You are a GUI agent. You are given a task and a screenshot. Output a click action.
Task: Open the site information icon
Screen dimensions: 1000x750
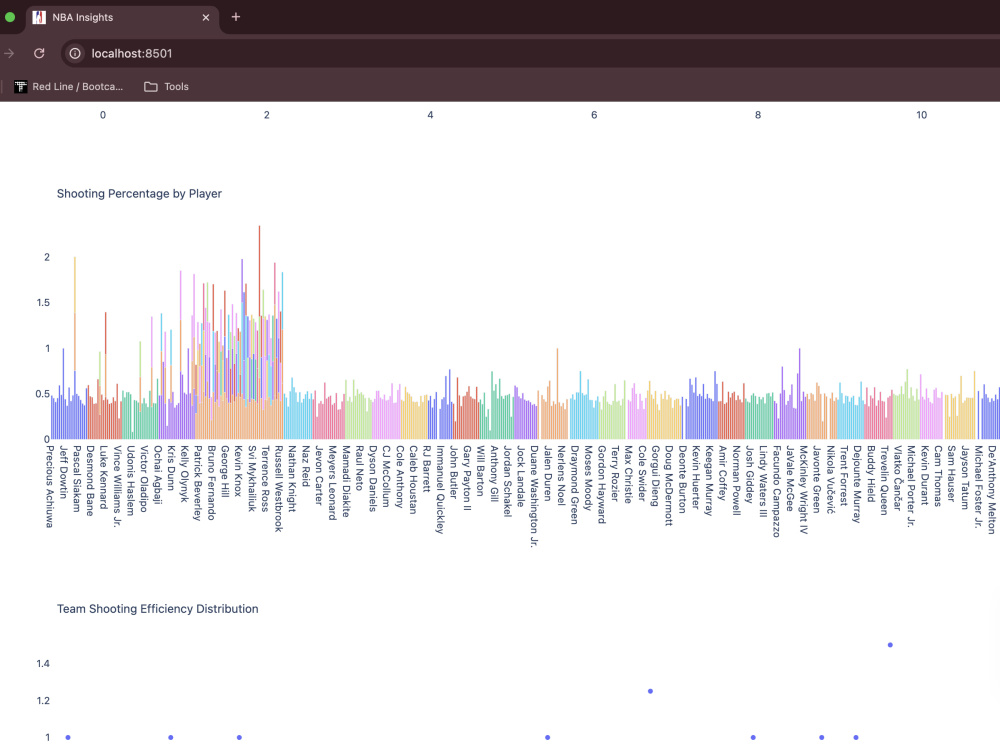(75, 54)
